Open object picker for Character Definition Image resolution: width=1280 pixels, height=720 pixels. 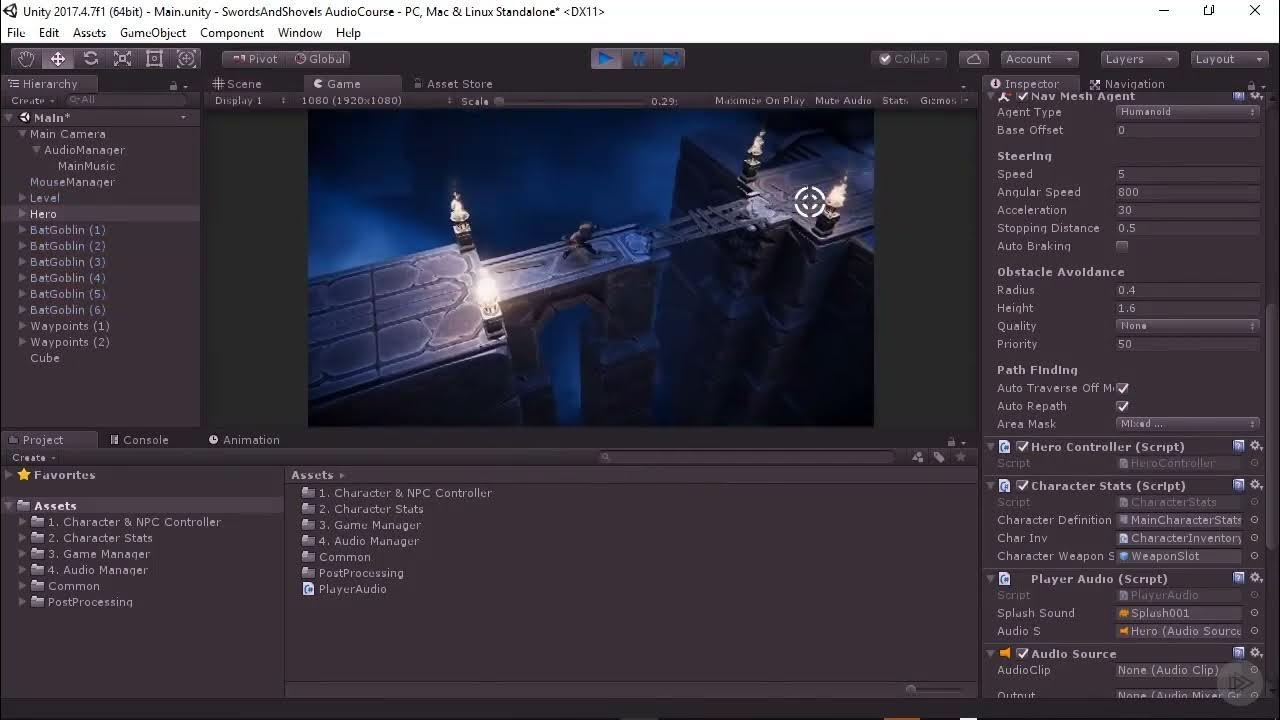click(1254, 520)
